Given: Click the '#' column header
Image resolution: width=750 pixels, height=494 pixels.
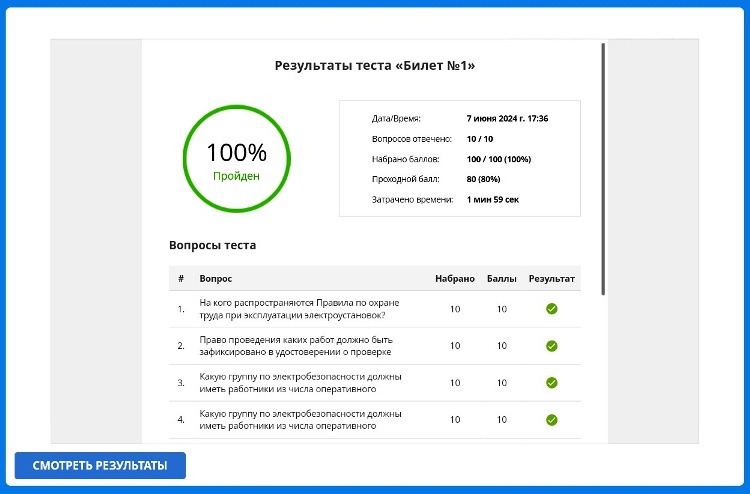Looking at the screenshot, I should (181, 278).
